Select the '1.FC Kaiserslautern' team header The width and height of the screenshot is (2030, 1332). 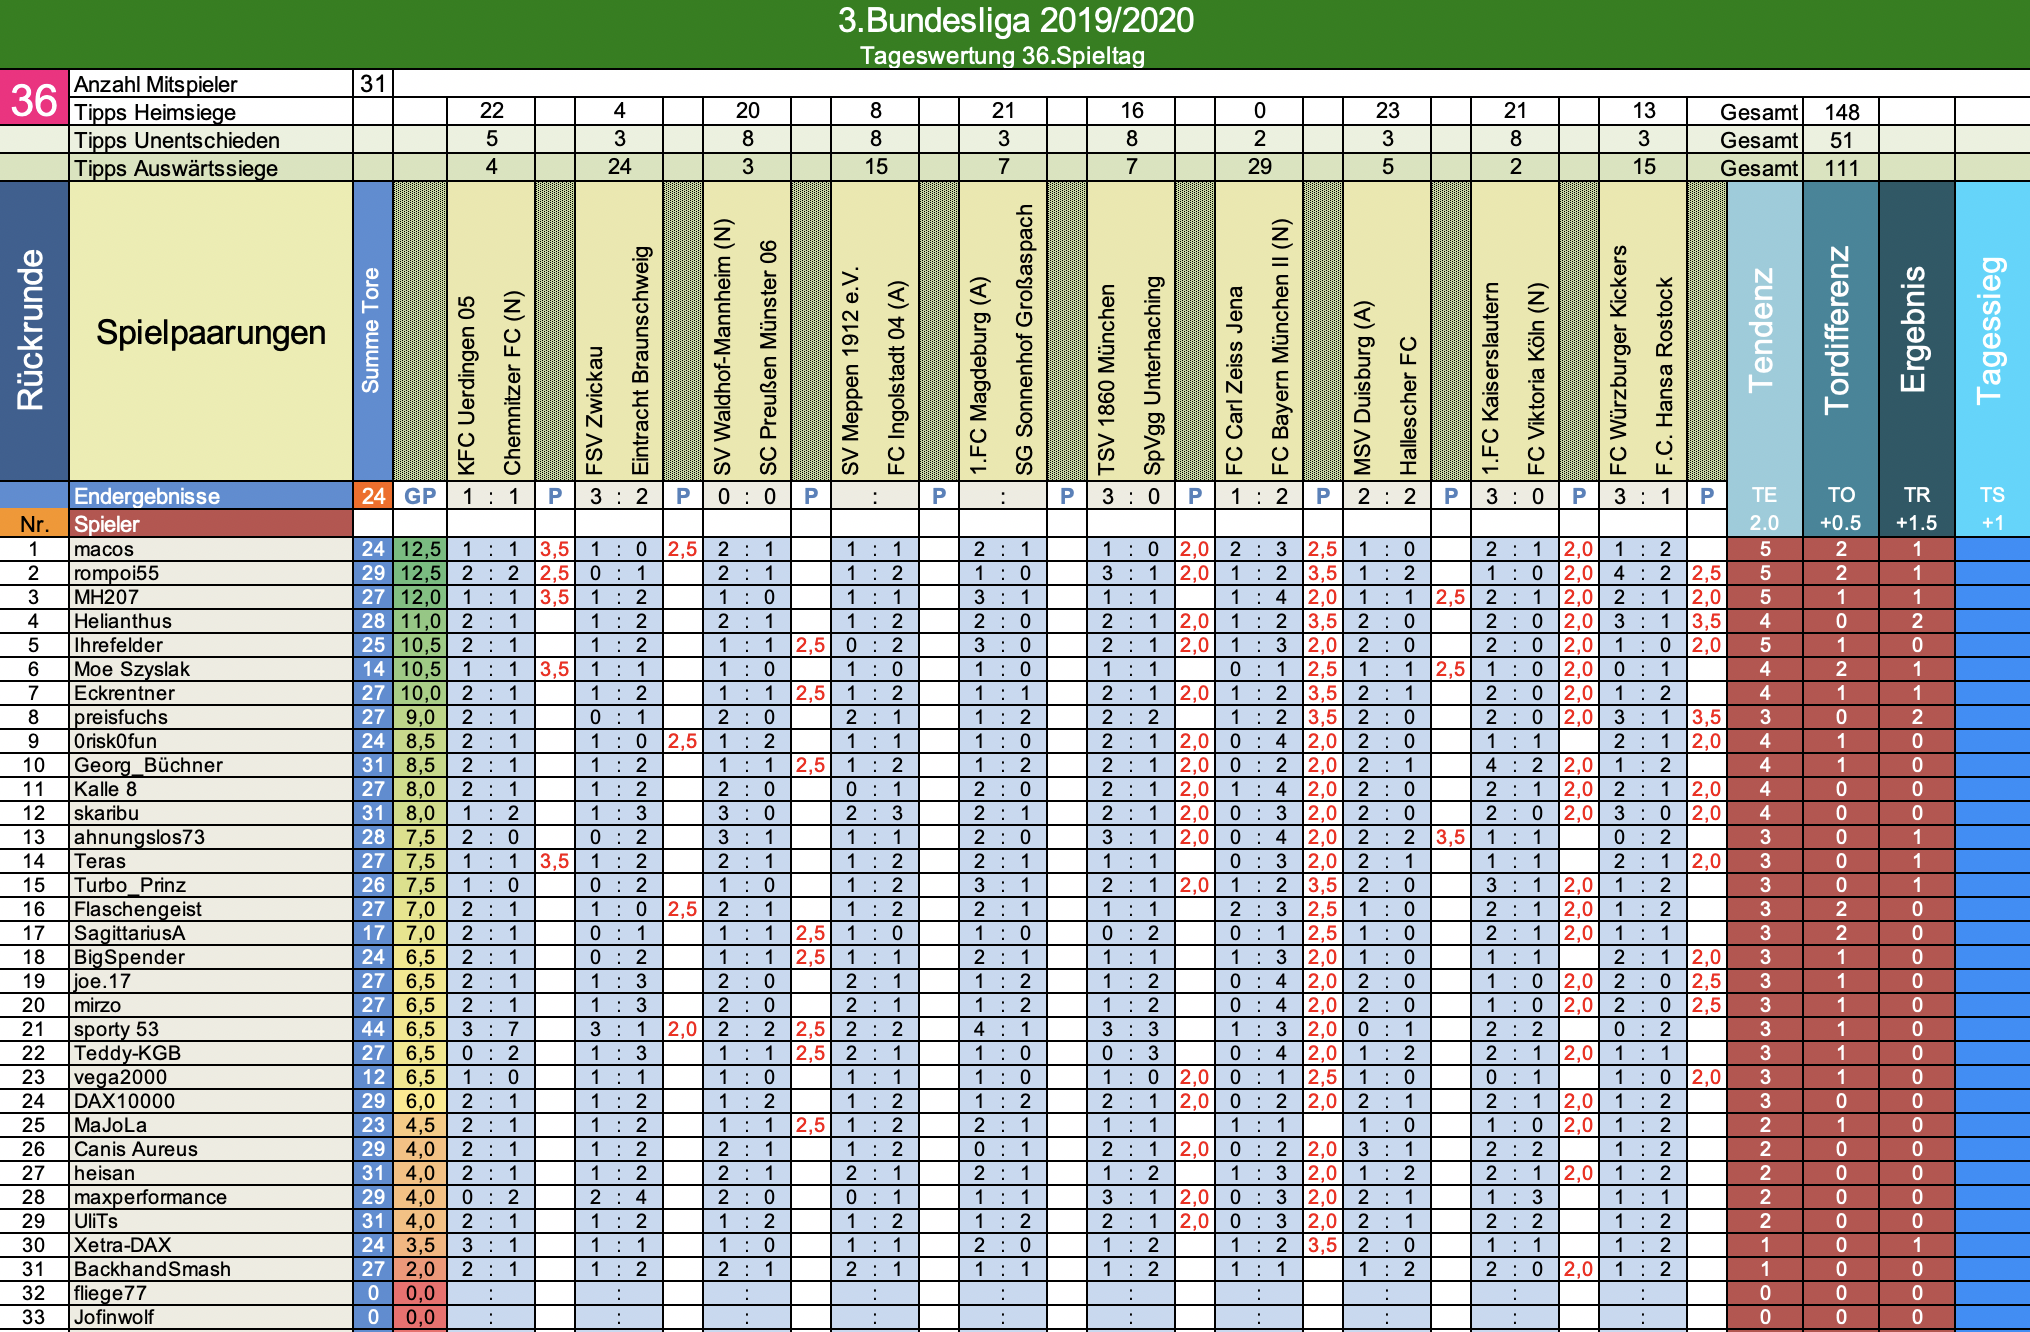coord(1491,379)
